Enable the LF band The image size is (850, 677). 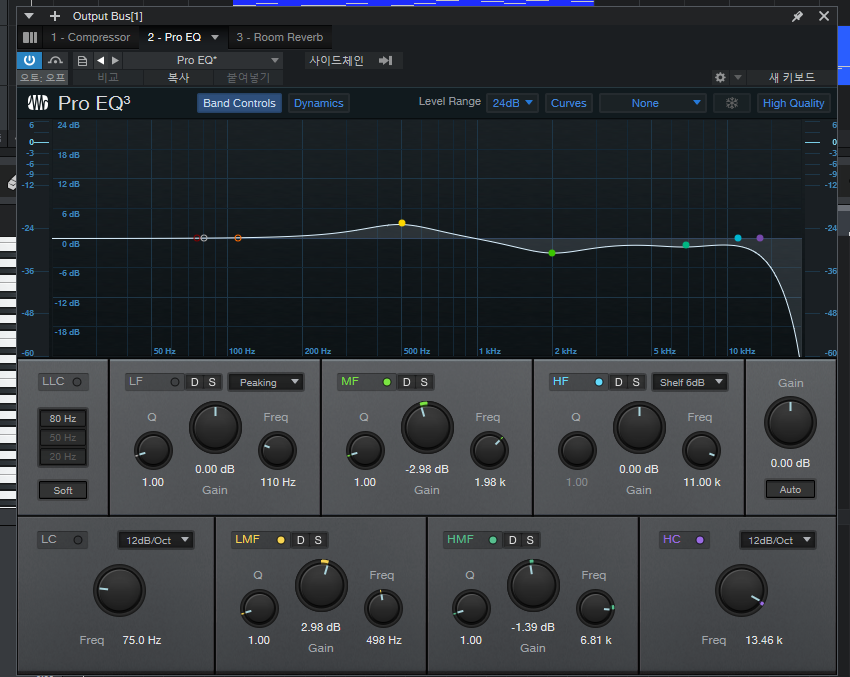click(x=175, y=382)
